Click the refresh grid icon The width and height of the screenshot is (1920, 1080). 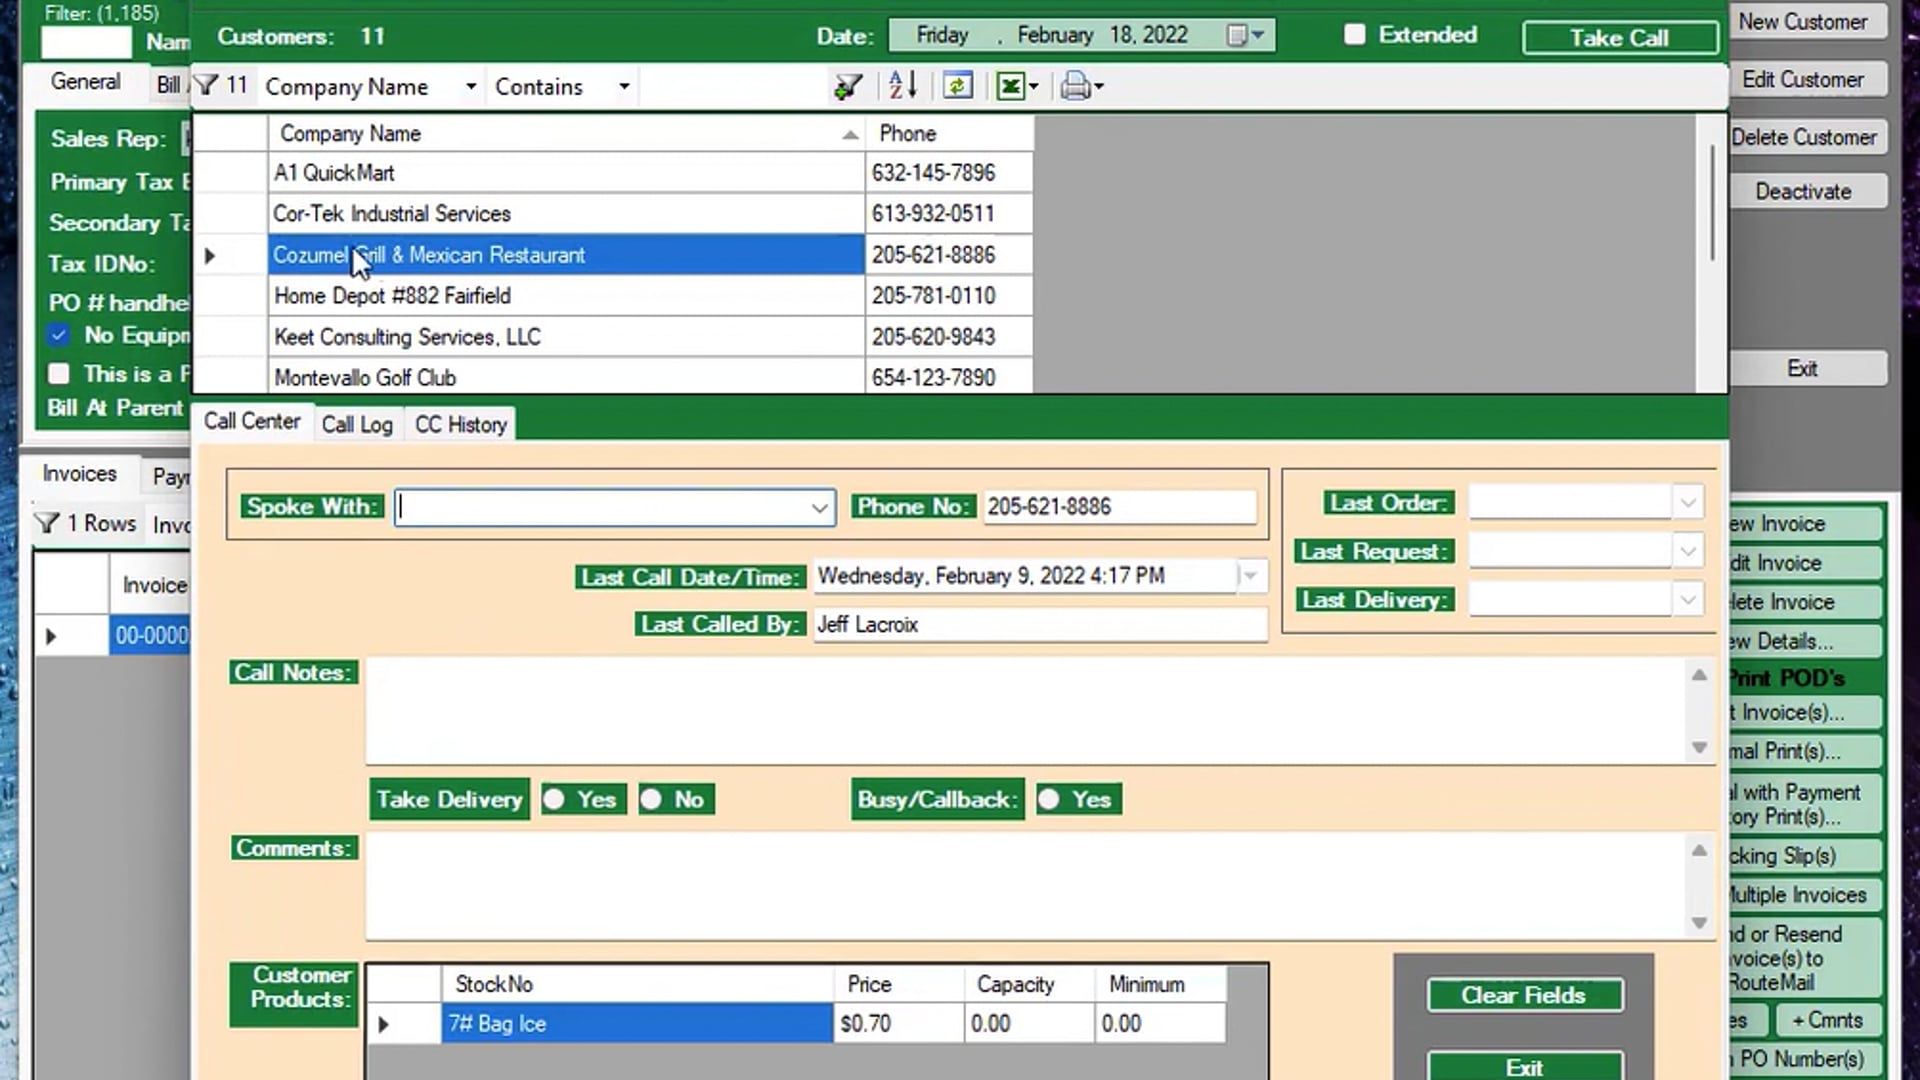point(957,86)
